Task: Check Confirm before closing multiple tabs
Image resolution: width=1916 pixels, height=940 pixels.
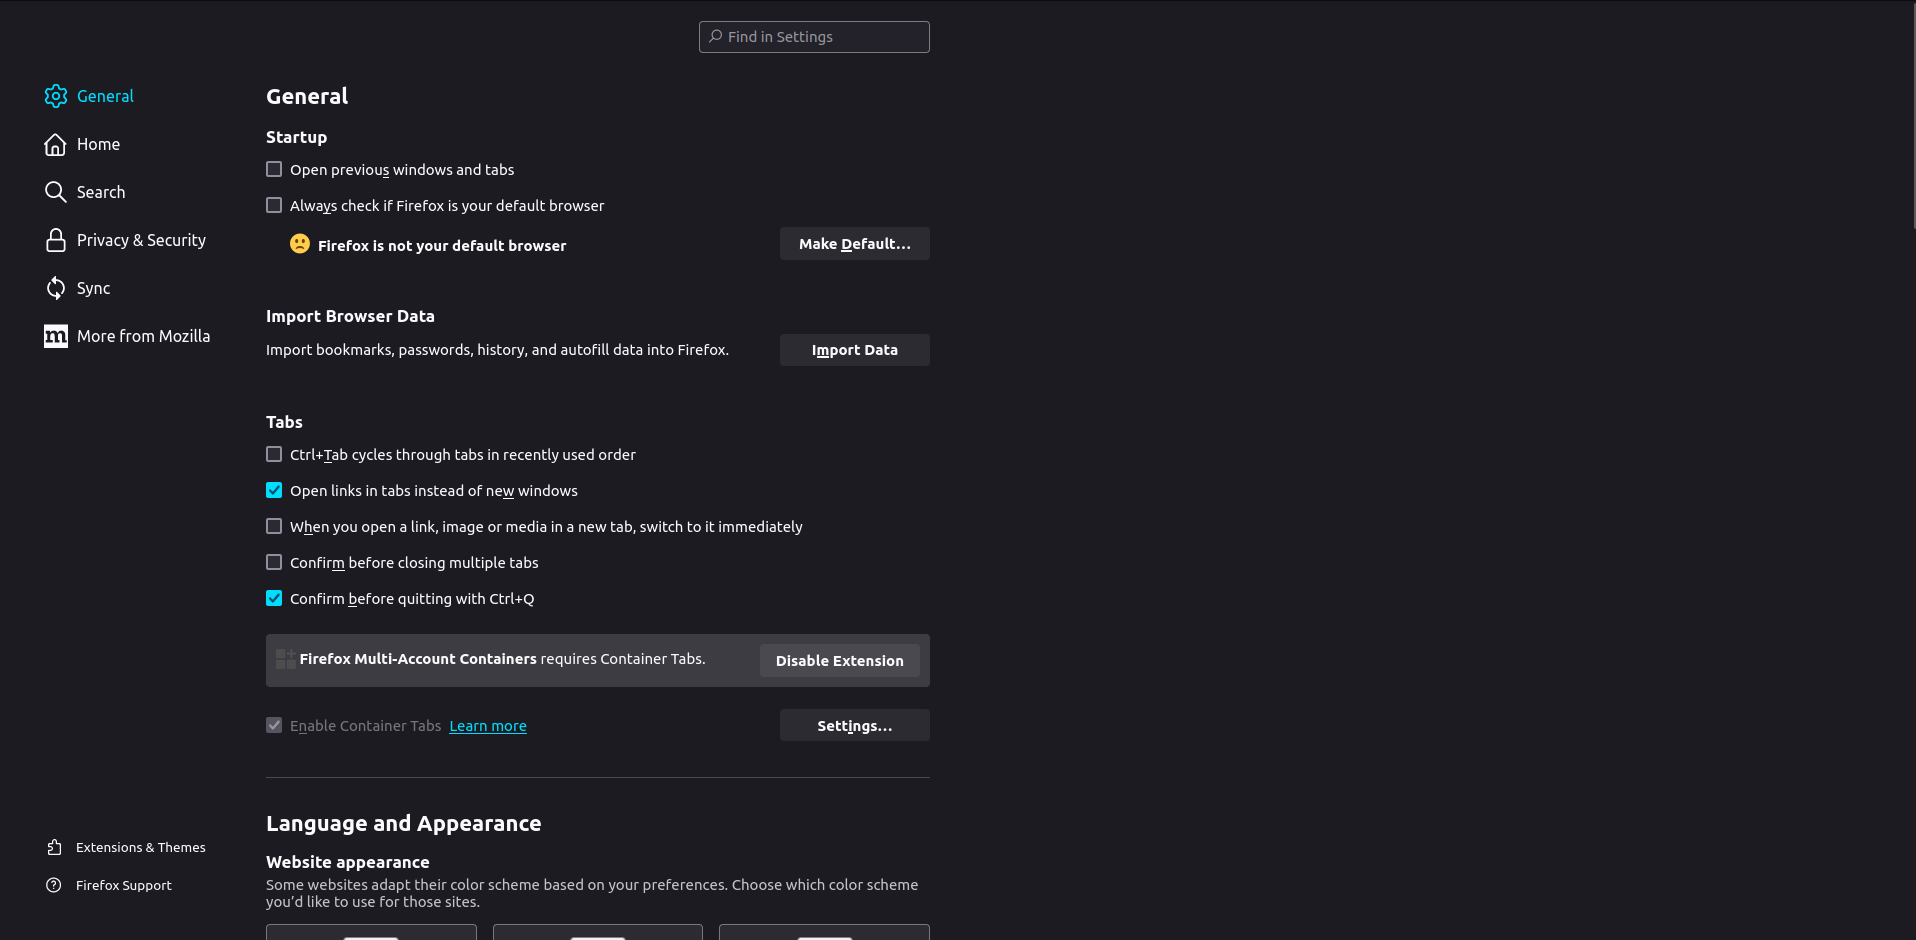Action: click(x=274, y=562)
